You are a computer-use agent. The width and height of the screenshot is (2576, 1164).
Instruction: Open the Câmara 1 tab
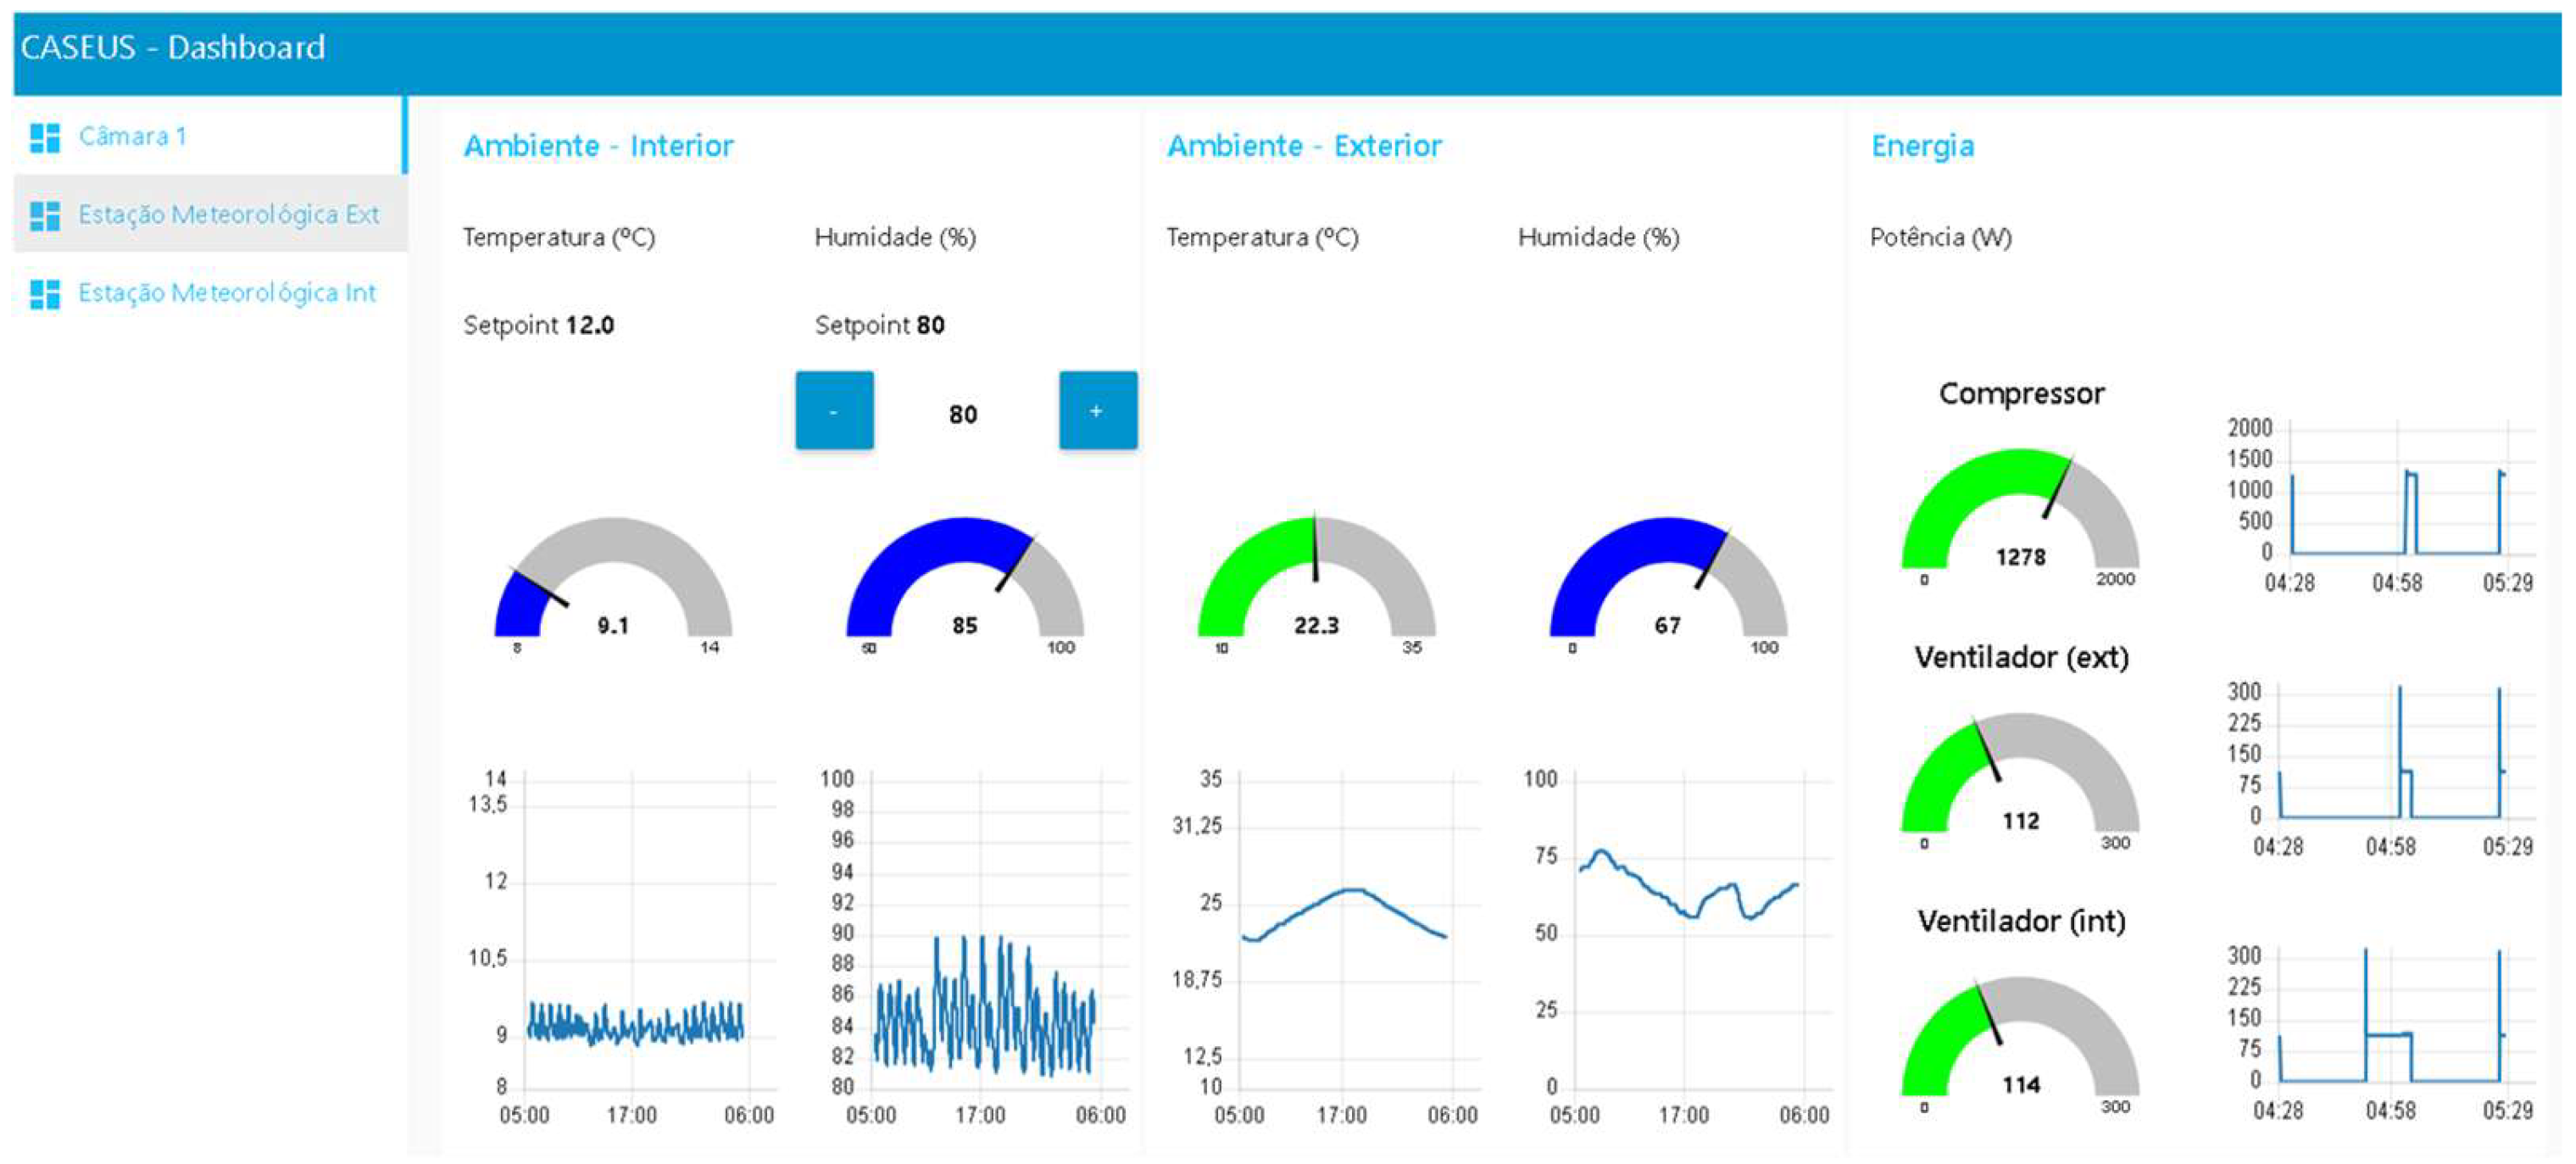click(133, 137)
